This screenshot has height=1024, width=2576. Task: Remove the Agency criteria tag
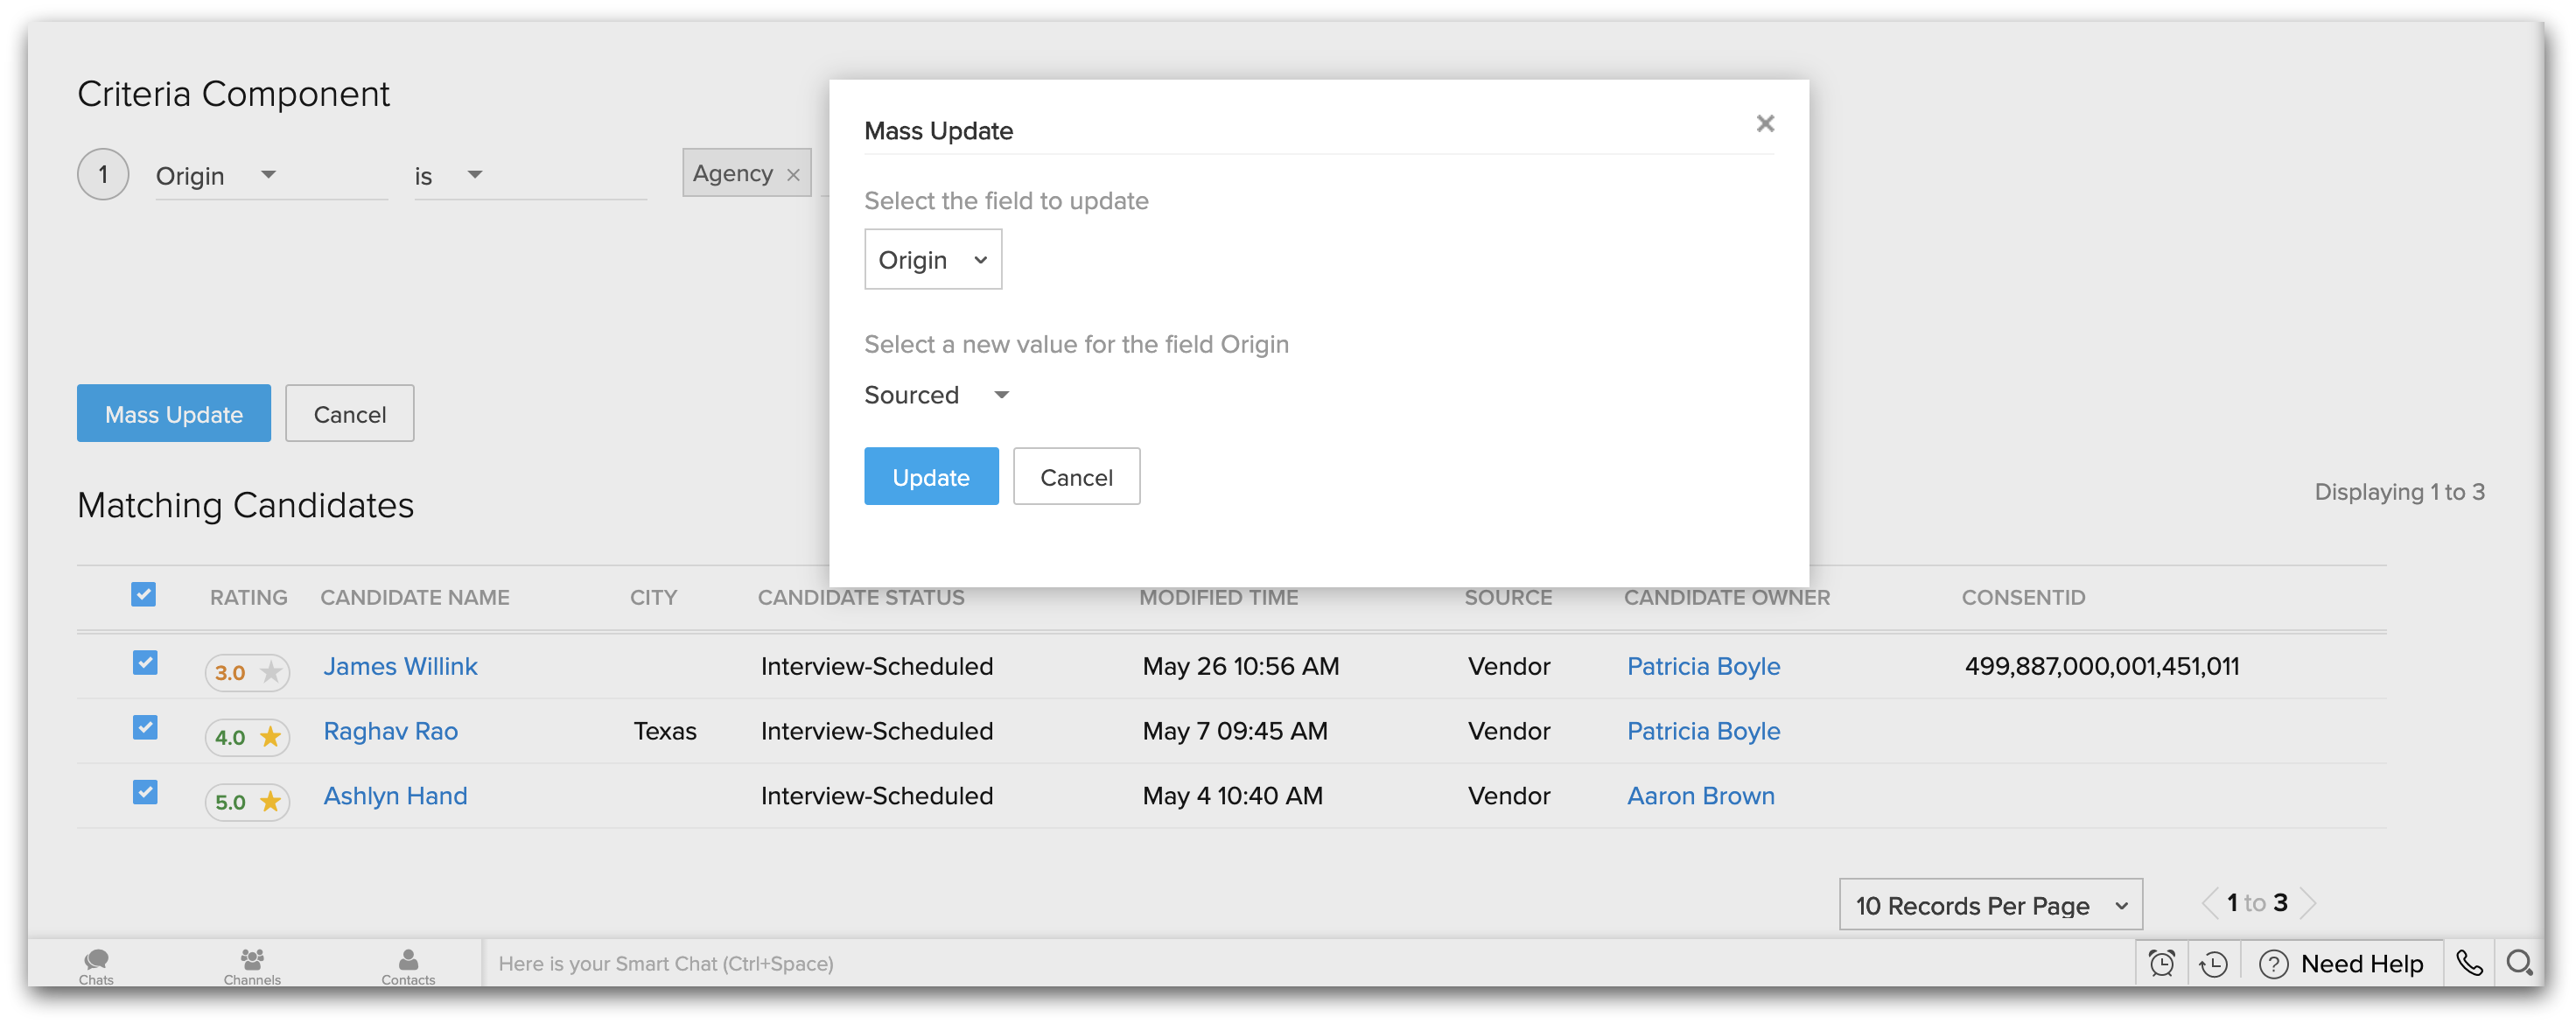point(793,175)
